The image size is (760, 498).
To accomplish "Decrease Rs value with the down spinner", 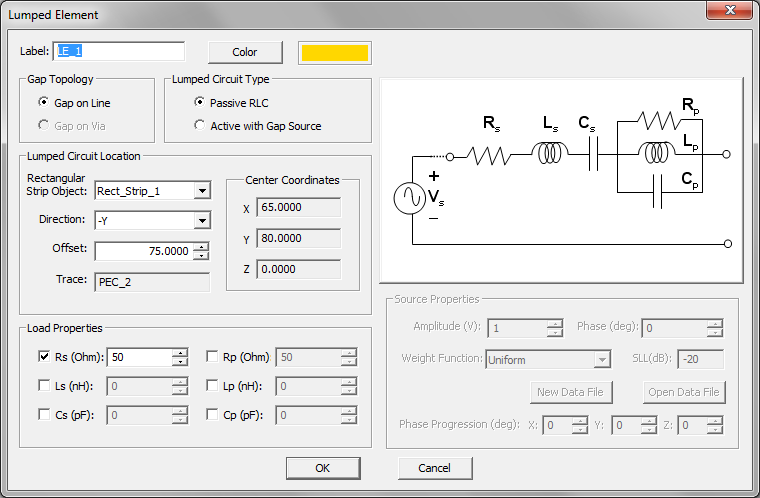I will coord(180,362).
